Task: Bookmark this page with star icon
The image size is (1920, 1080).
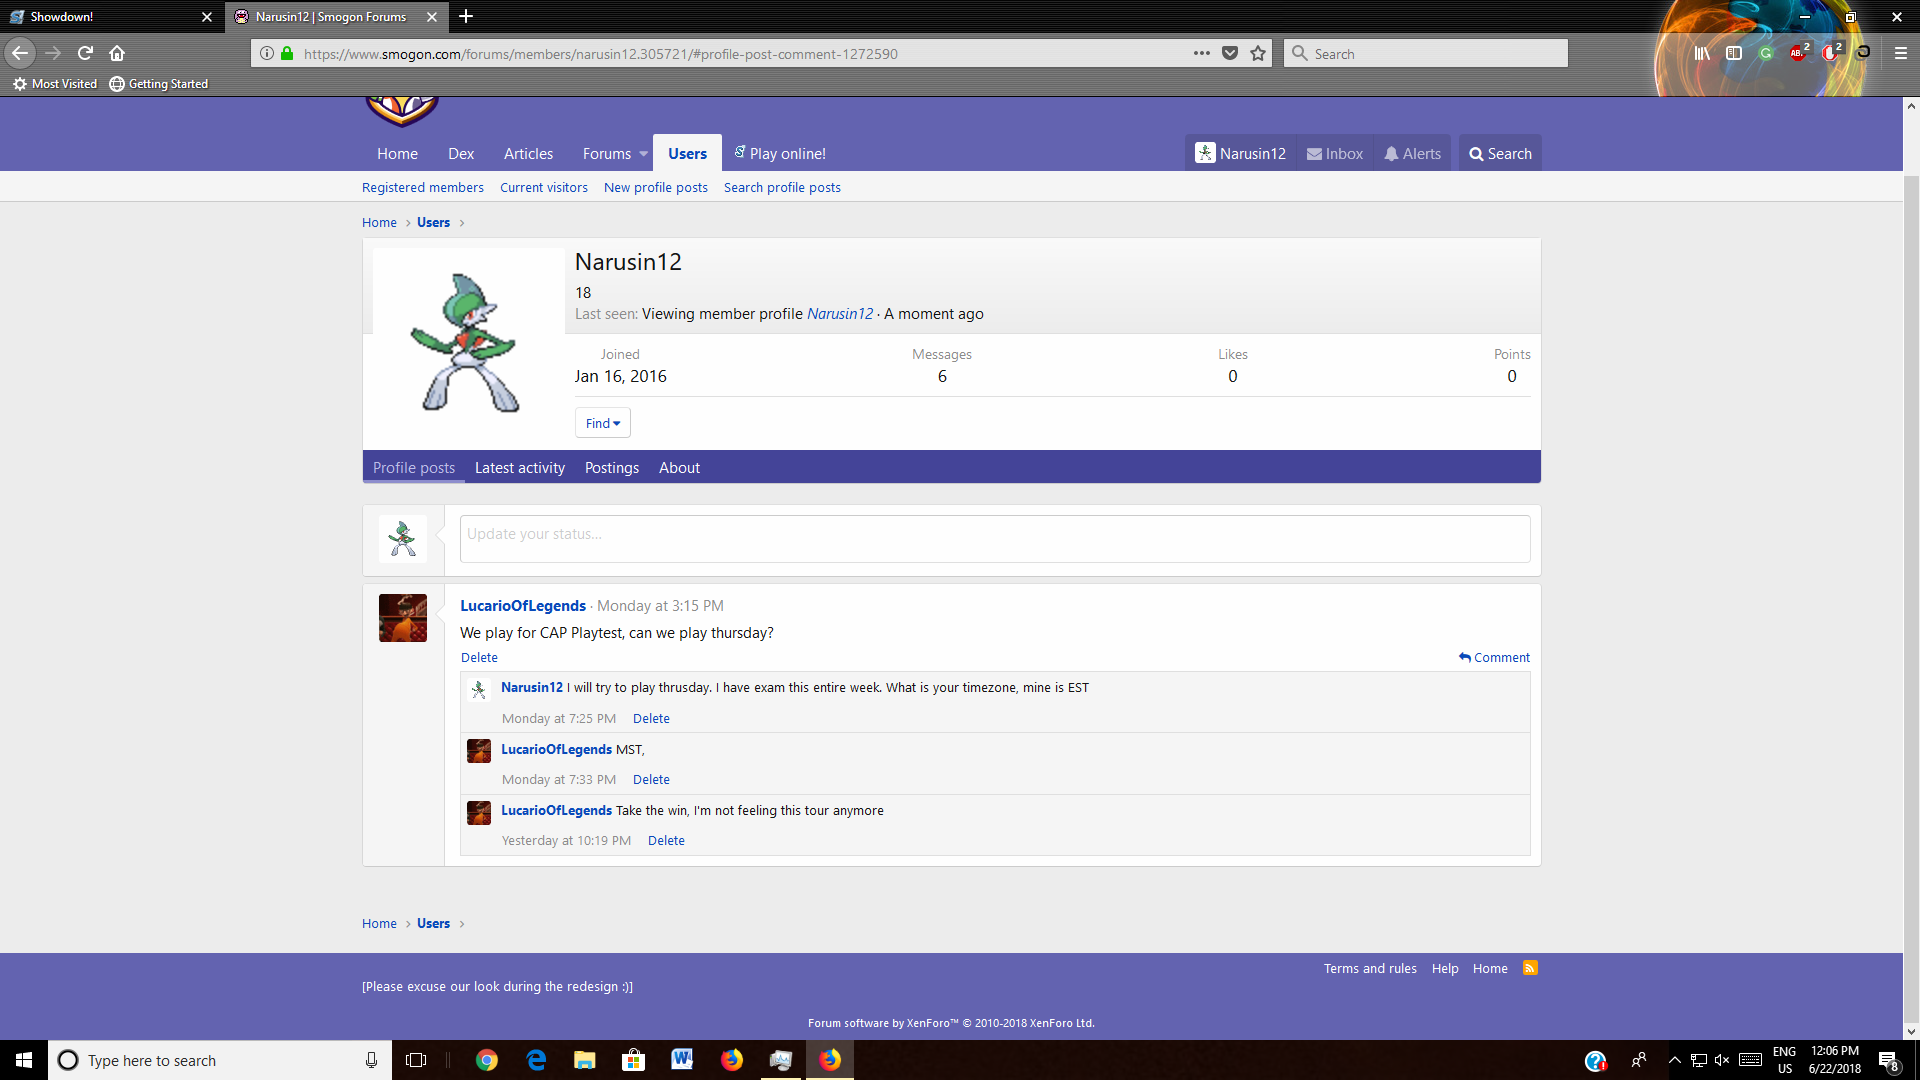Action: (1258, 53)
